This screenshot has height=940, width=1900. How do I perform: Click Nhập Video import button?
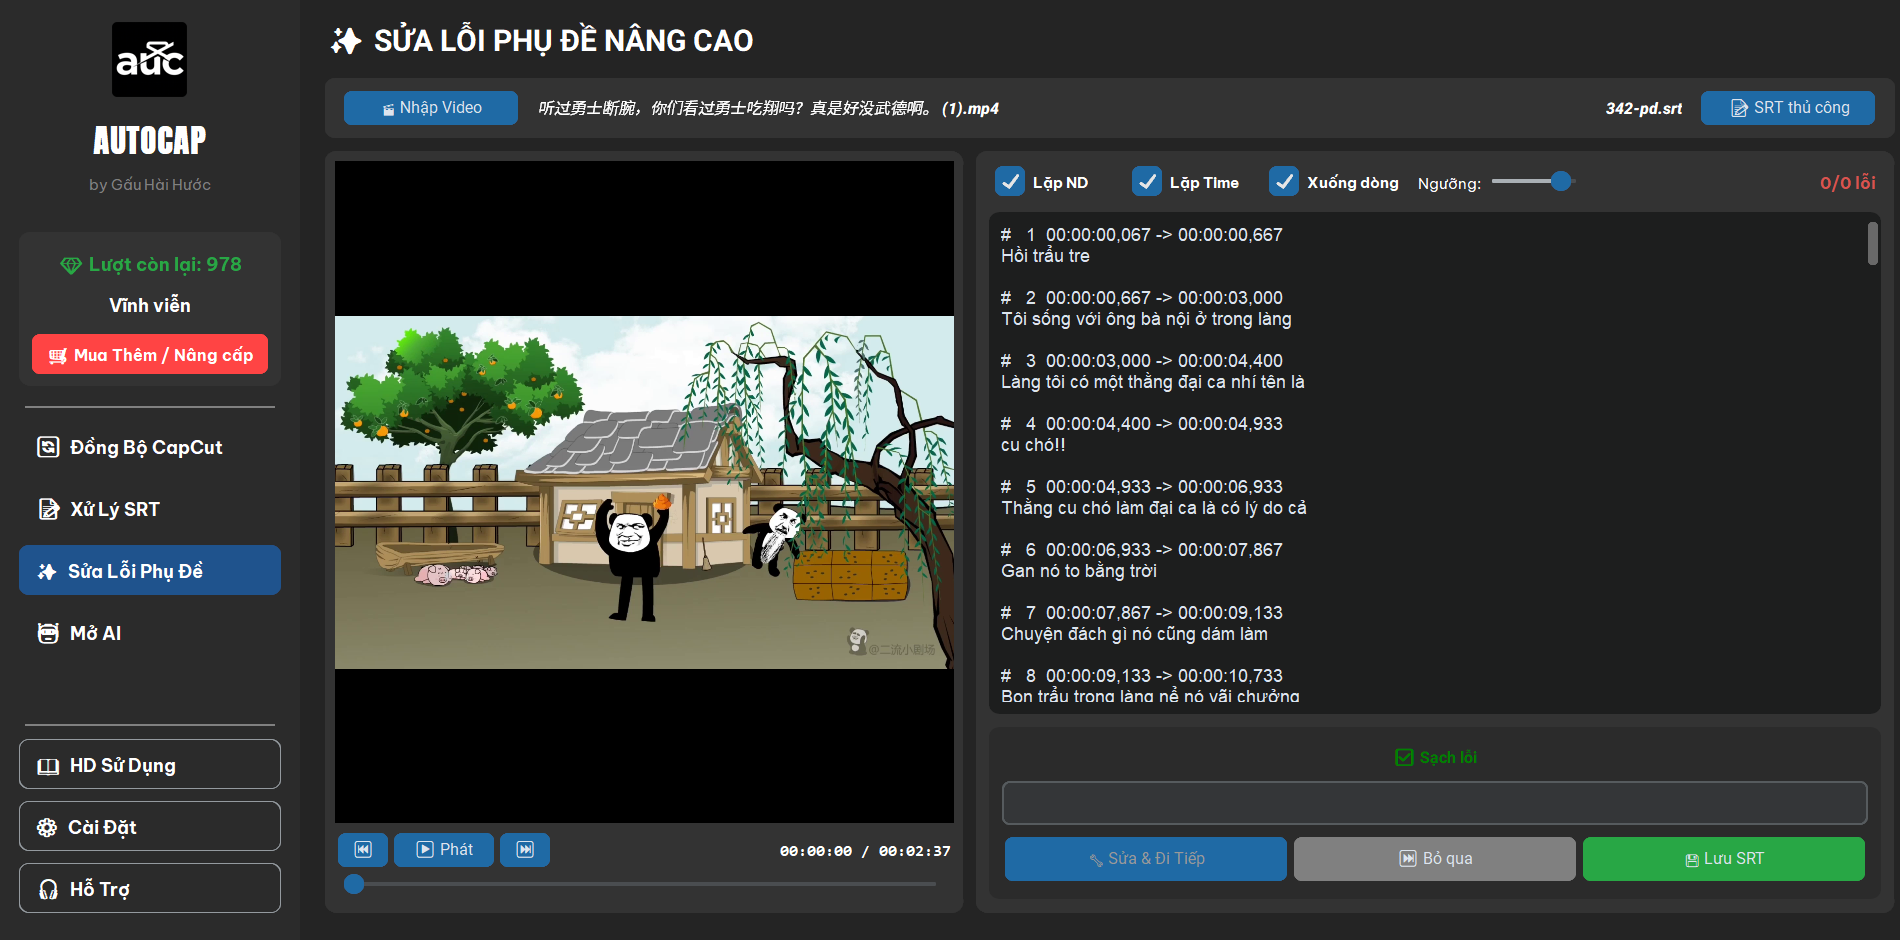pos(431,108)
